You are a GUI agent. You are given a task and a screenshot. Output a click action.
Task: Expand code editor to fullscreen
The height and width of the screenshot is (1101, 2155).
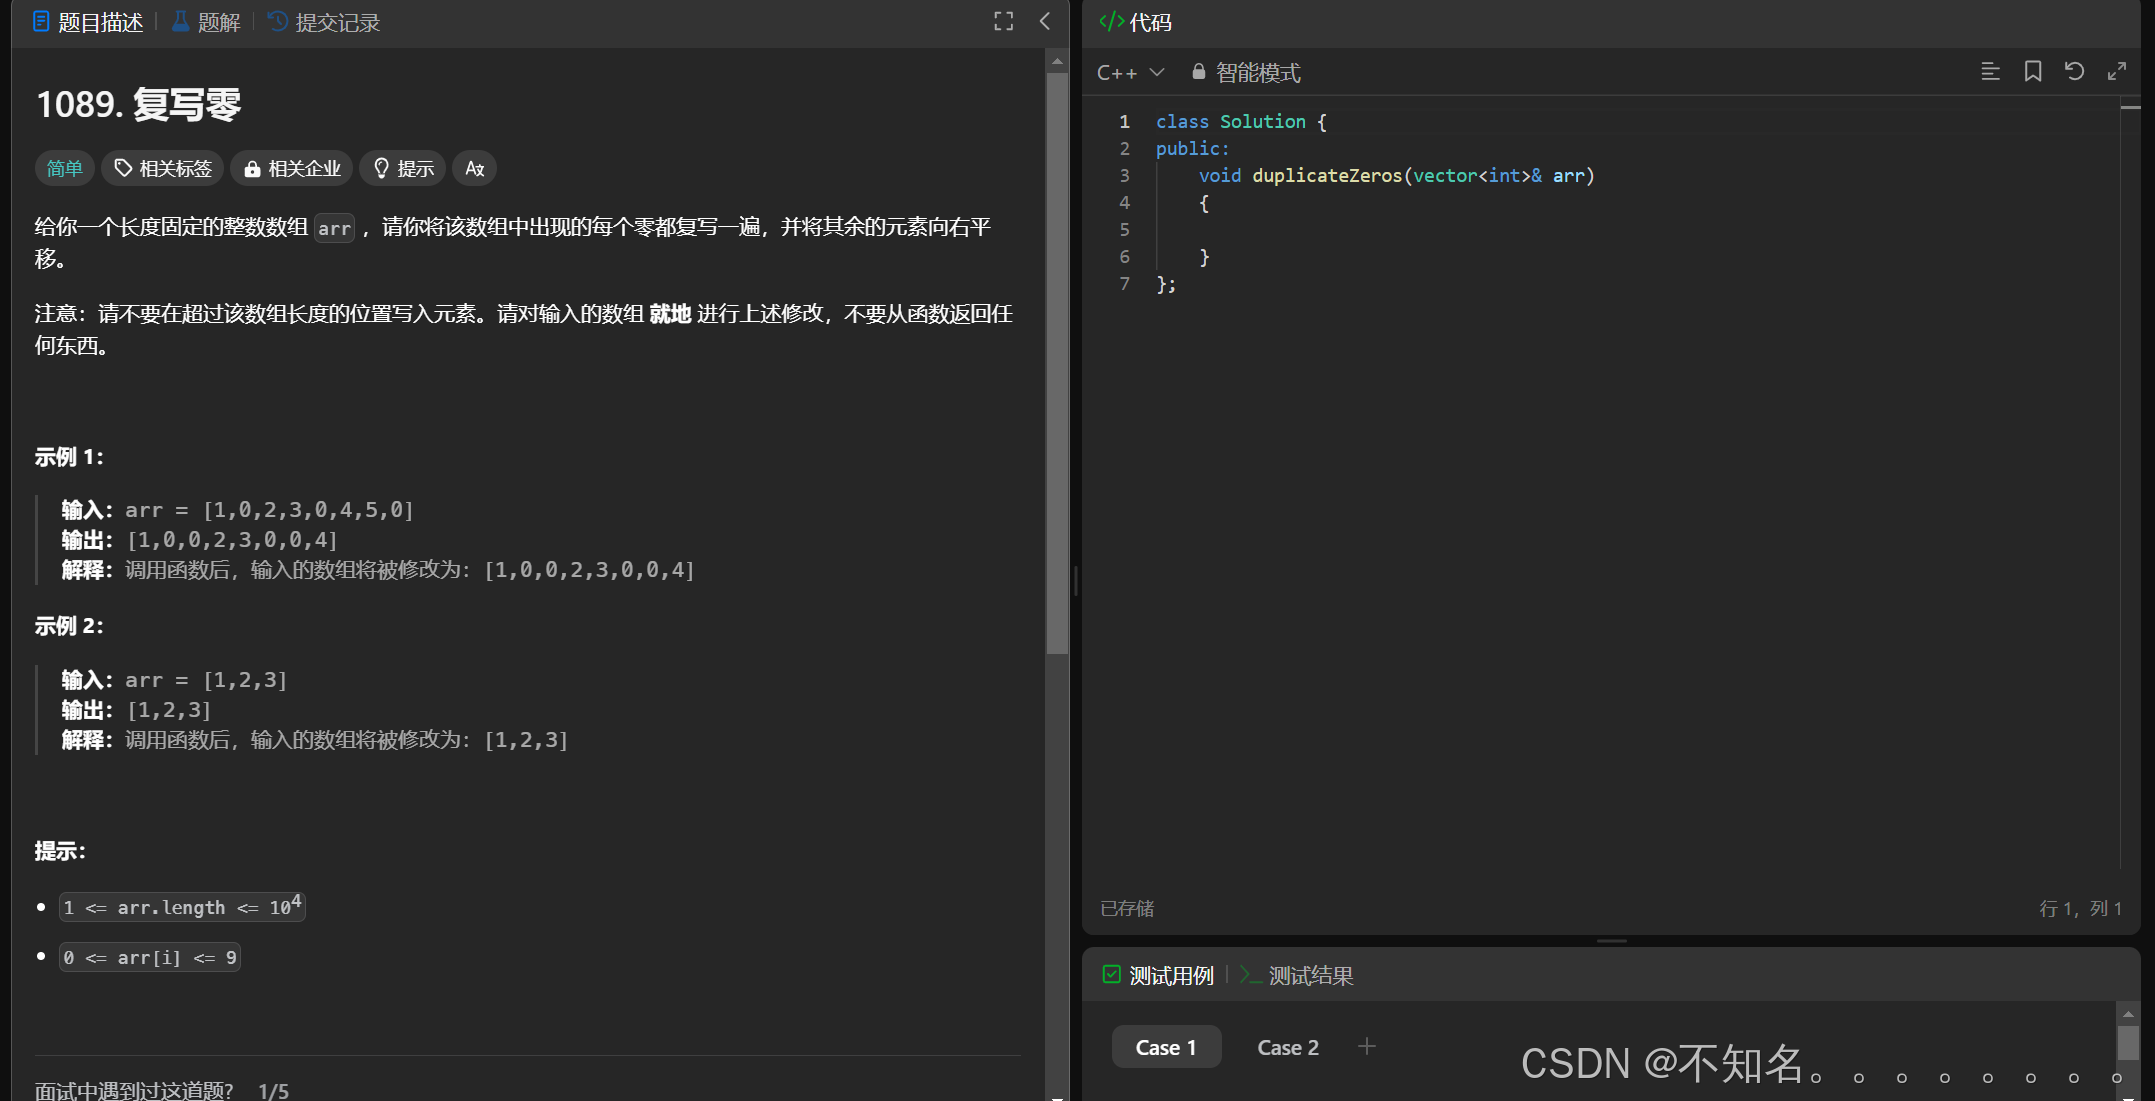pos(2116,72)
